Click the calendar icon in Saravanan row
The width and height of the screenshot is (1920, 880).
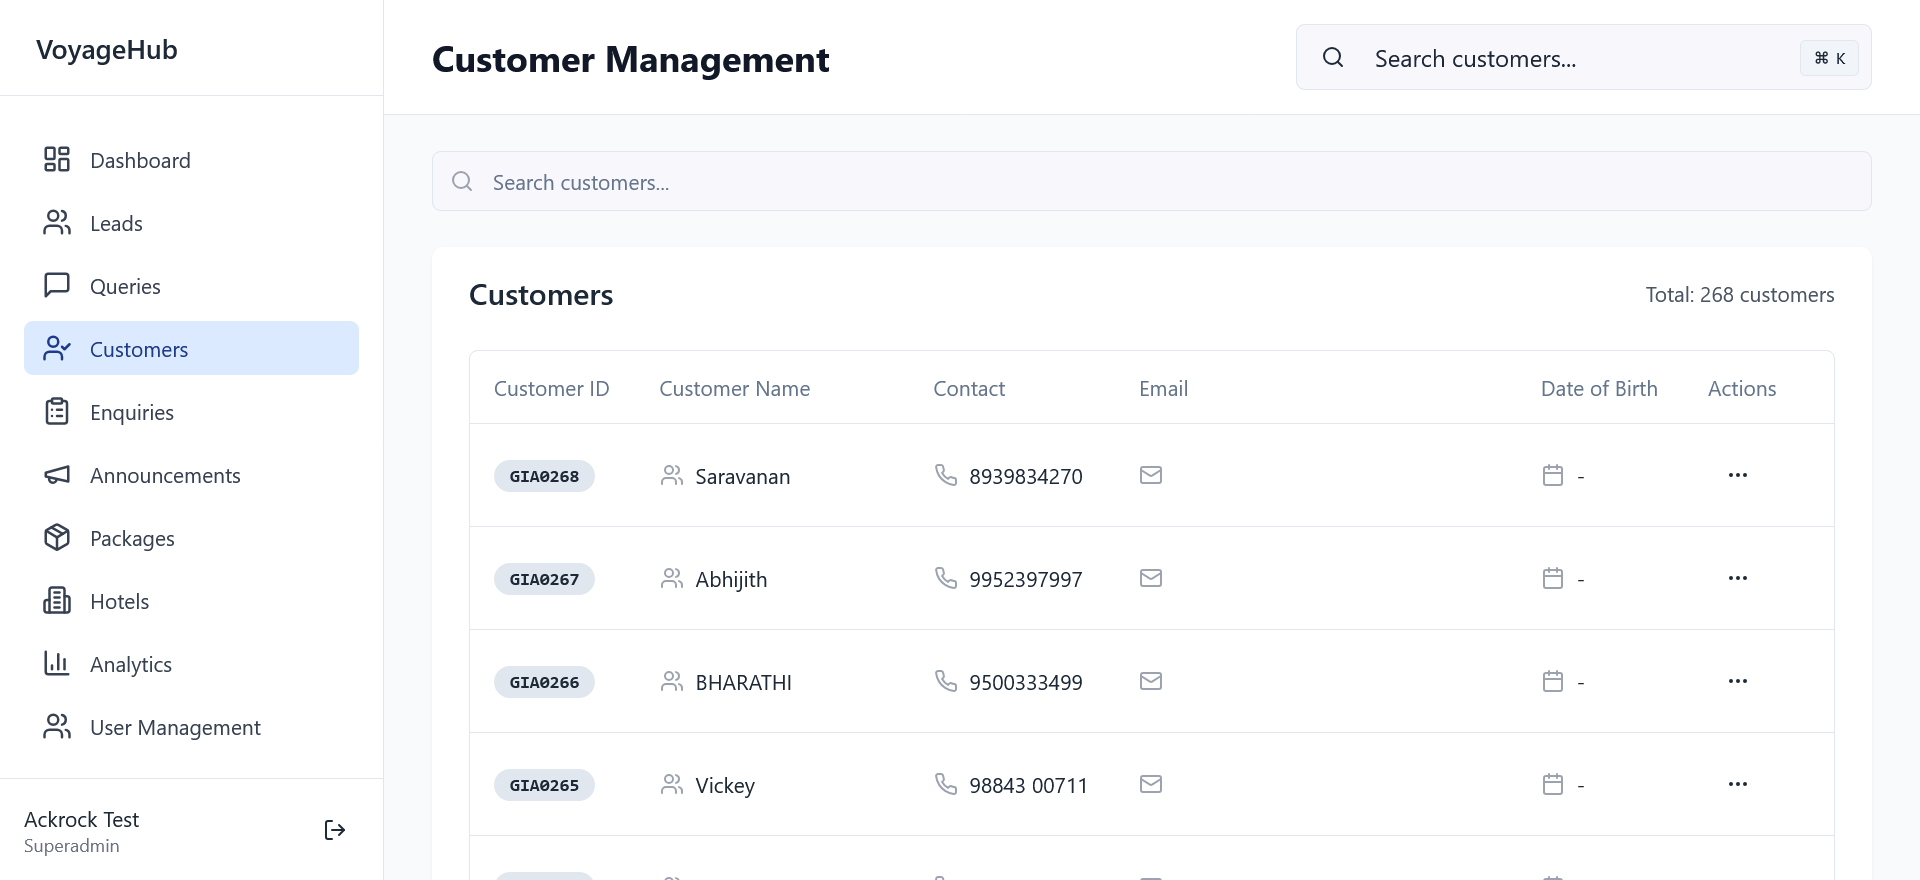tap(1553, 475)
